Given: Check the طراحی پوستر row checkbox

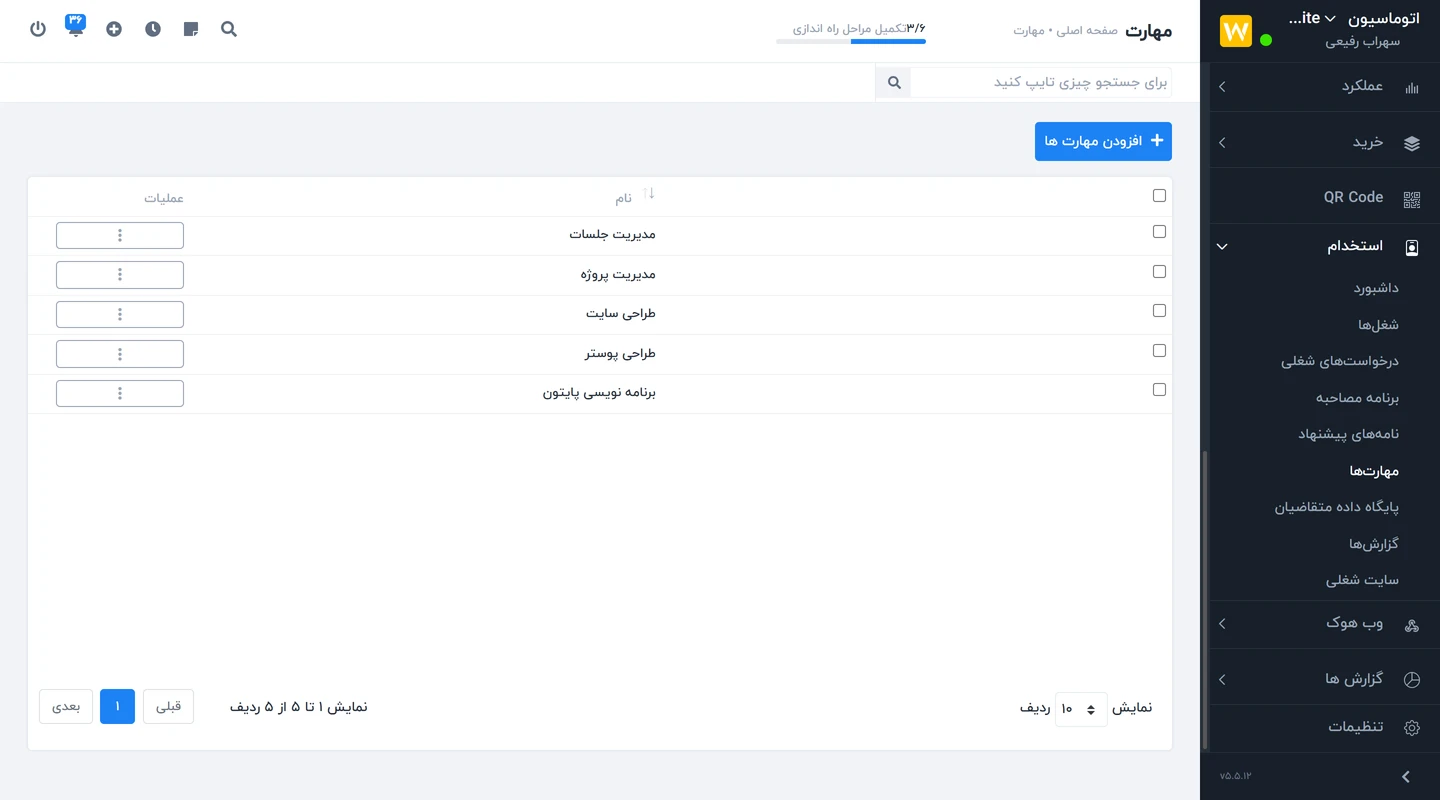Looking at the screenshot, I should [x=1159, y=351].
